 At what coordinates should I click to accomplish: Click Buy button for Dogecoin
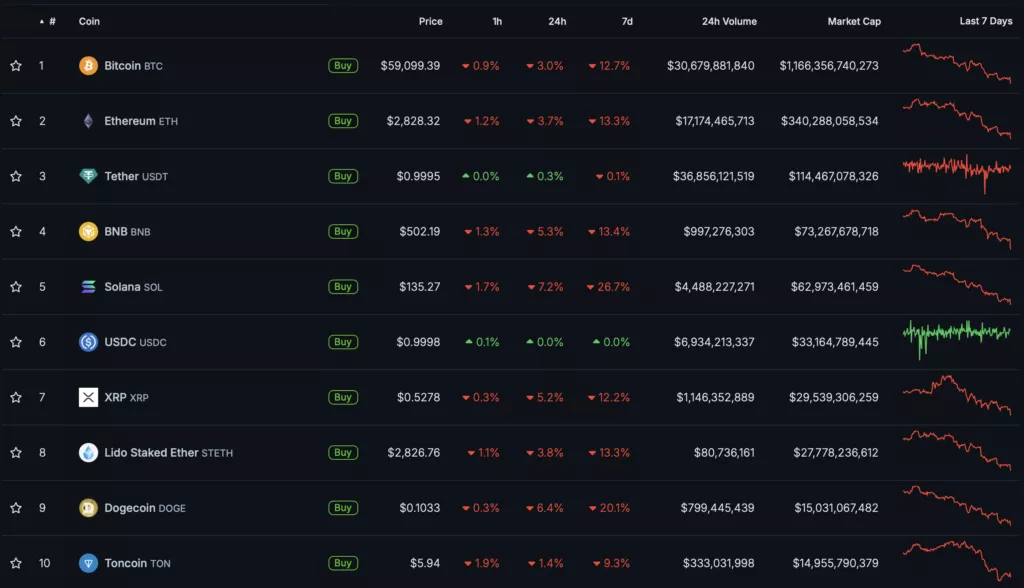pyautogui.click(x=343, y=508)
